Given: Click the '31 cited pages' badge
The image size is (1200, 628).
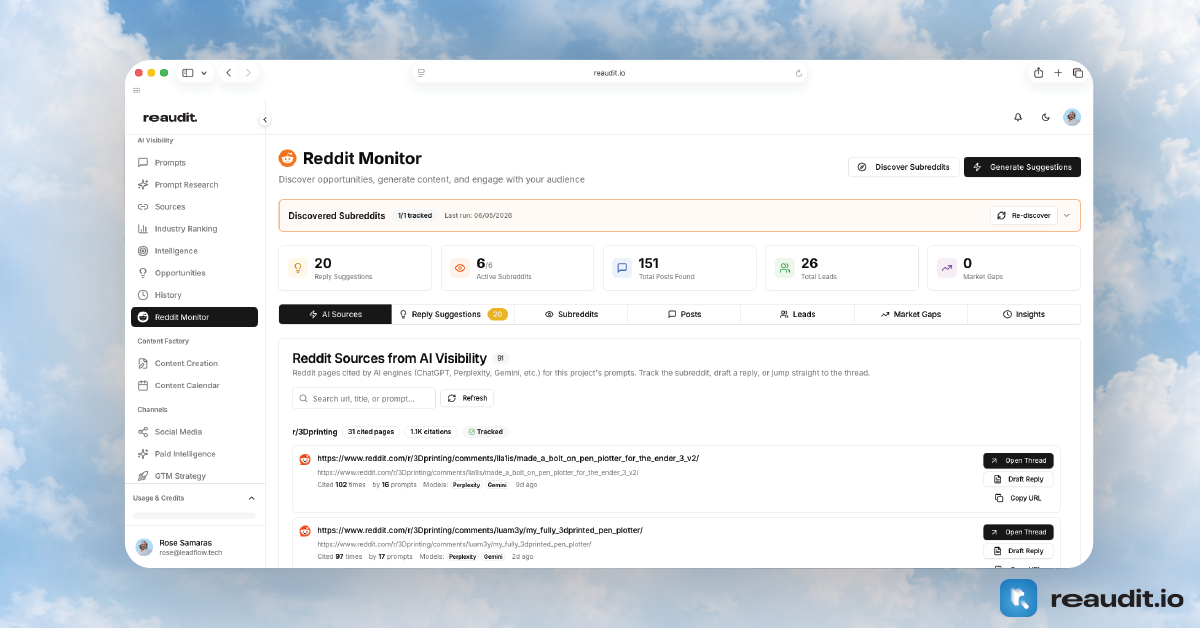Looking at the screenshot, I should pos(369,432).
